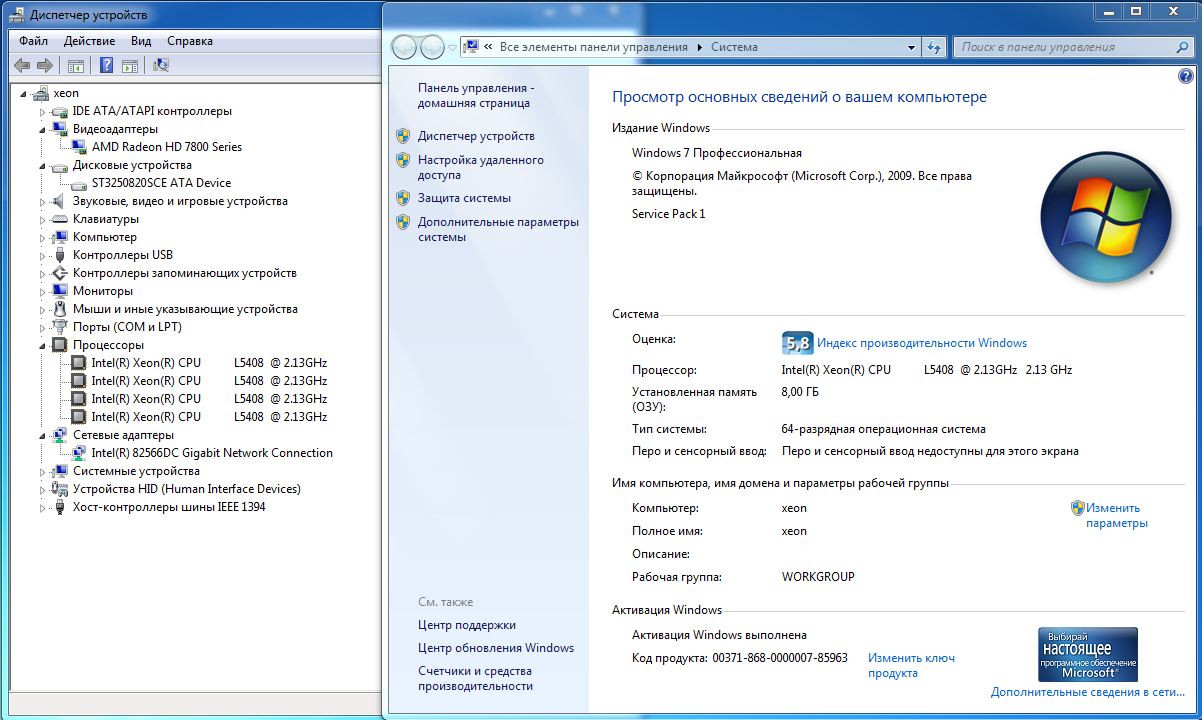Click the first Xeon L5408 processor icon

(x=79, y=363)
